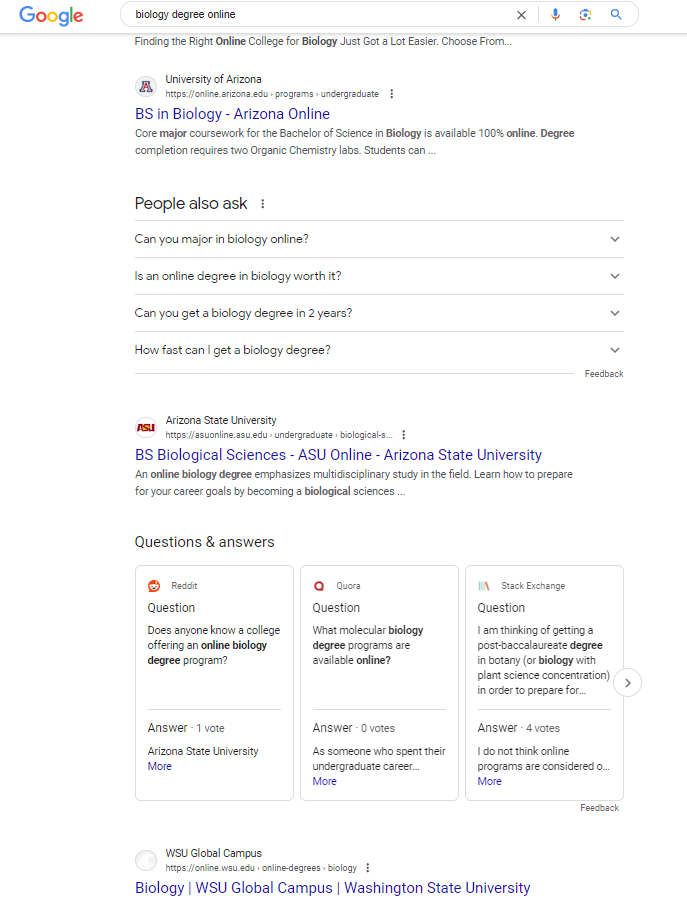Screen dimensions: 687x901
Task: Click the search magnifier icon
Action: [617, 15]
